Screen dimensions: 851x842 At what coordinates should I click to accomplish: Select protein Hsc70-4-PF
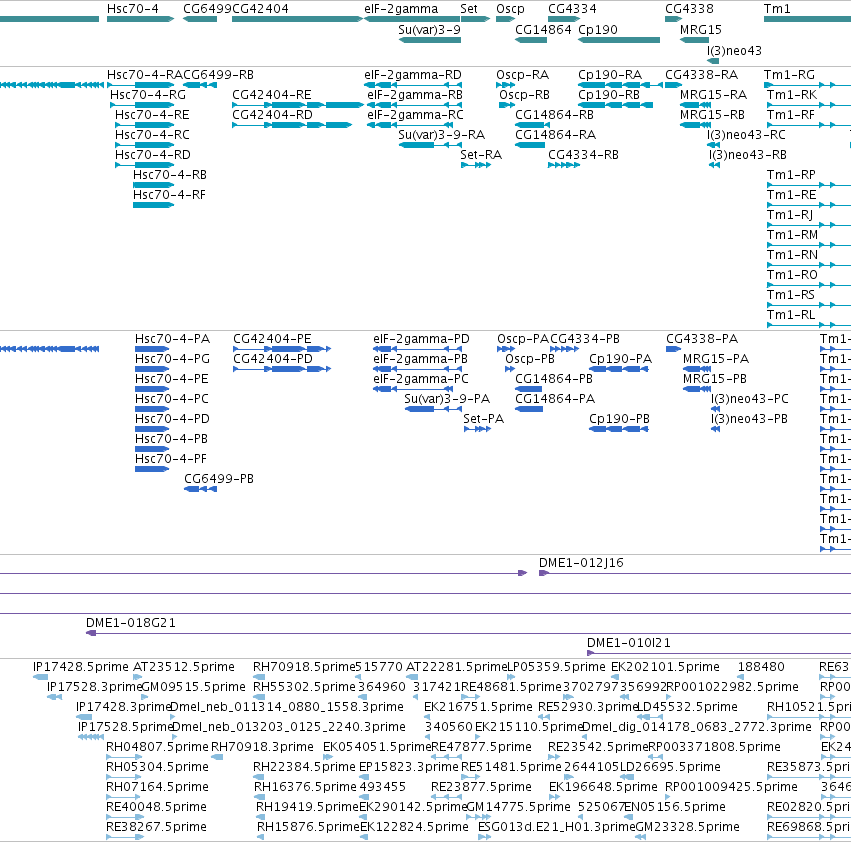pos(170,459)
